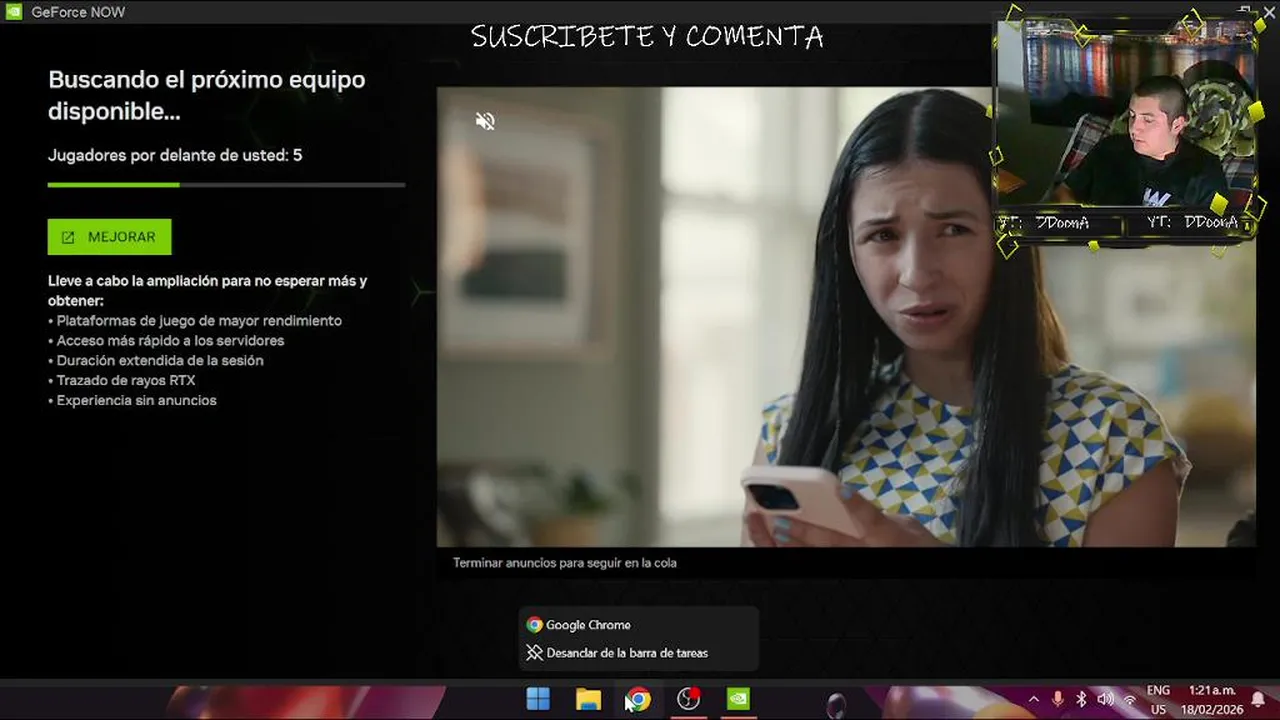The width and height of the screenshot is (1280, 720).
Task: Open the Bluetooth tray icon
Action: coord(1081,699)
